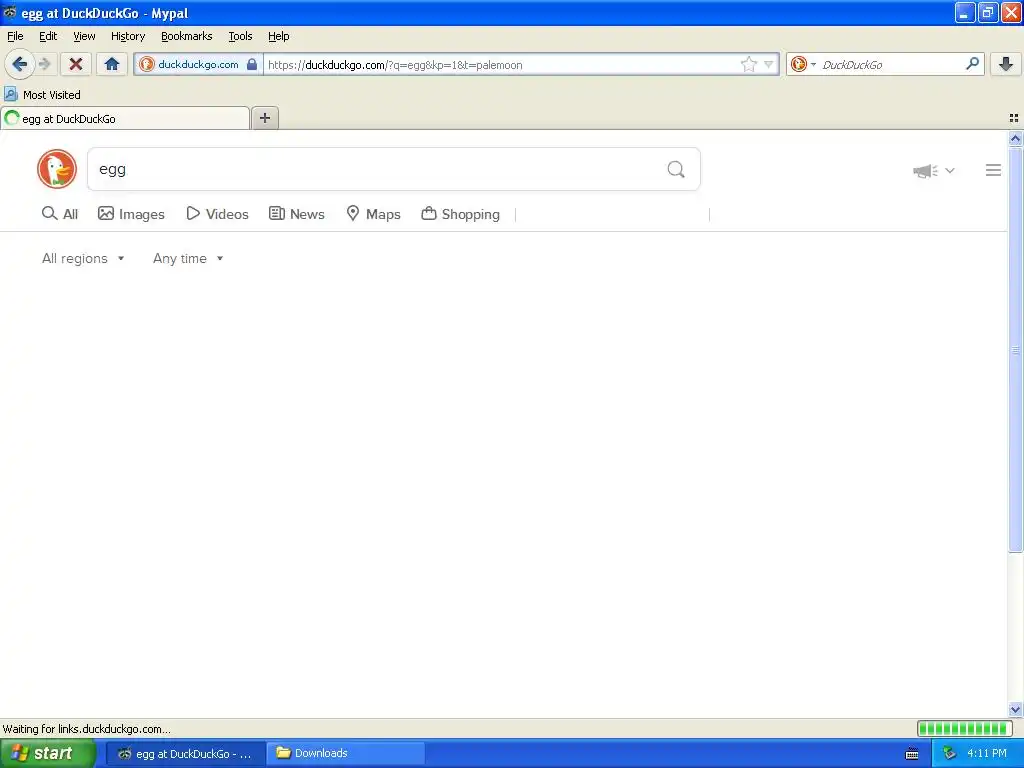Switch to Images results

click(131, 214)
